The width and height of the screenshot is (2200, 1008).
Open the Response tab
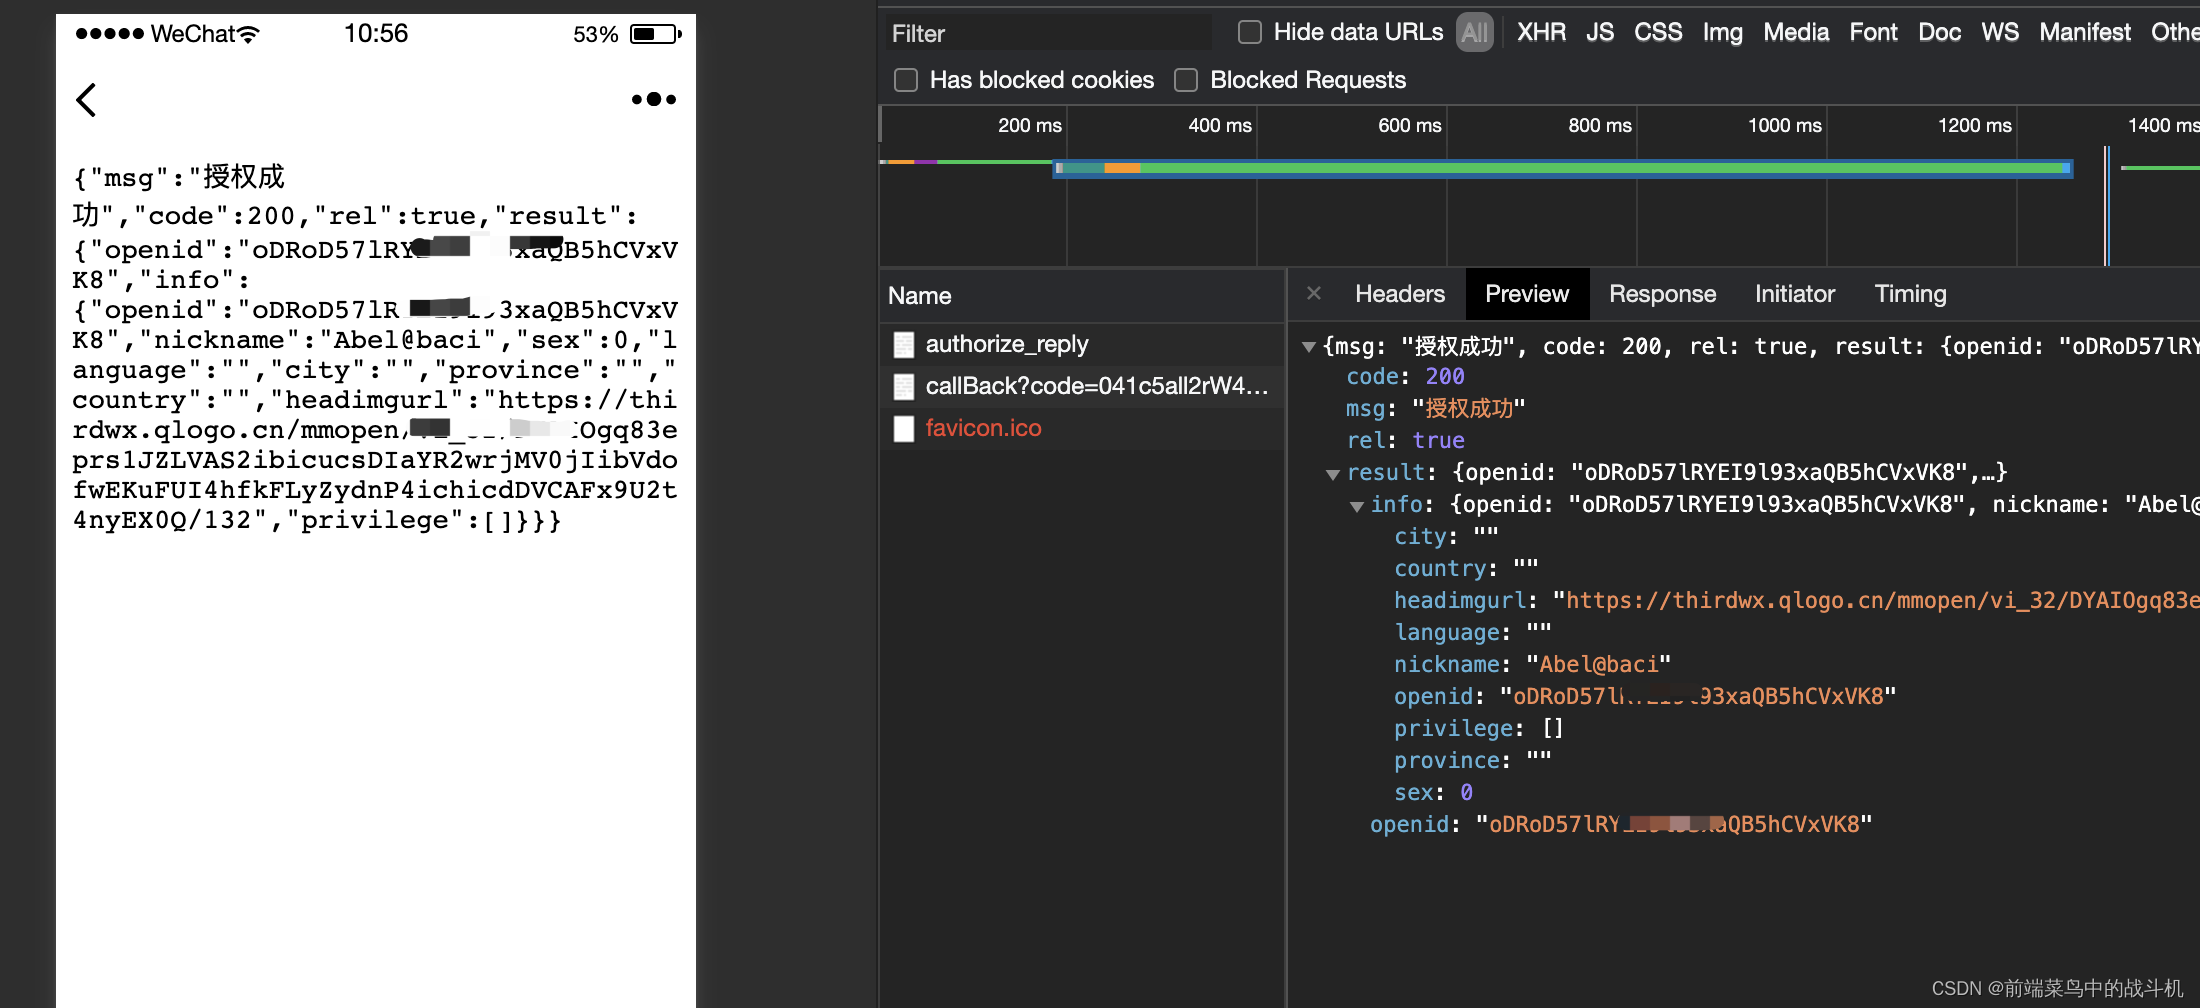click(x=1662, y=294)
